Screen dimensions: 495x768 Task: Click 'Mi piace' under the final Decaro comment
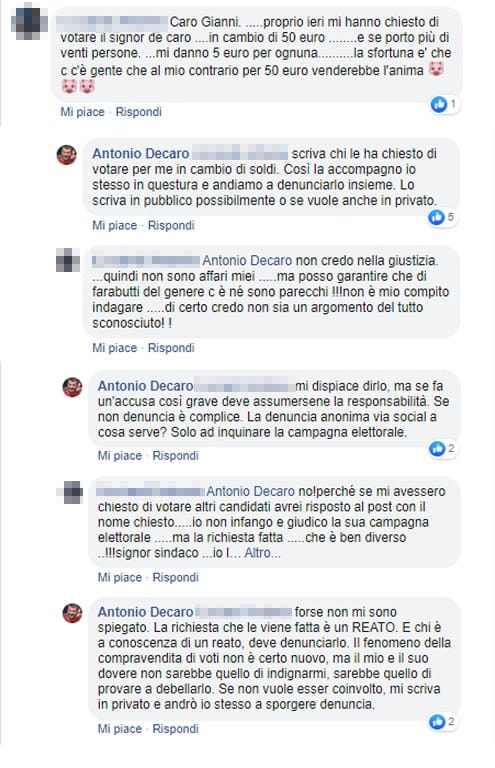point(119,729)
